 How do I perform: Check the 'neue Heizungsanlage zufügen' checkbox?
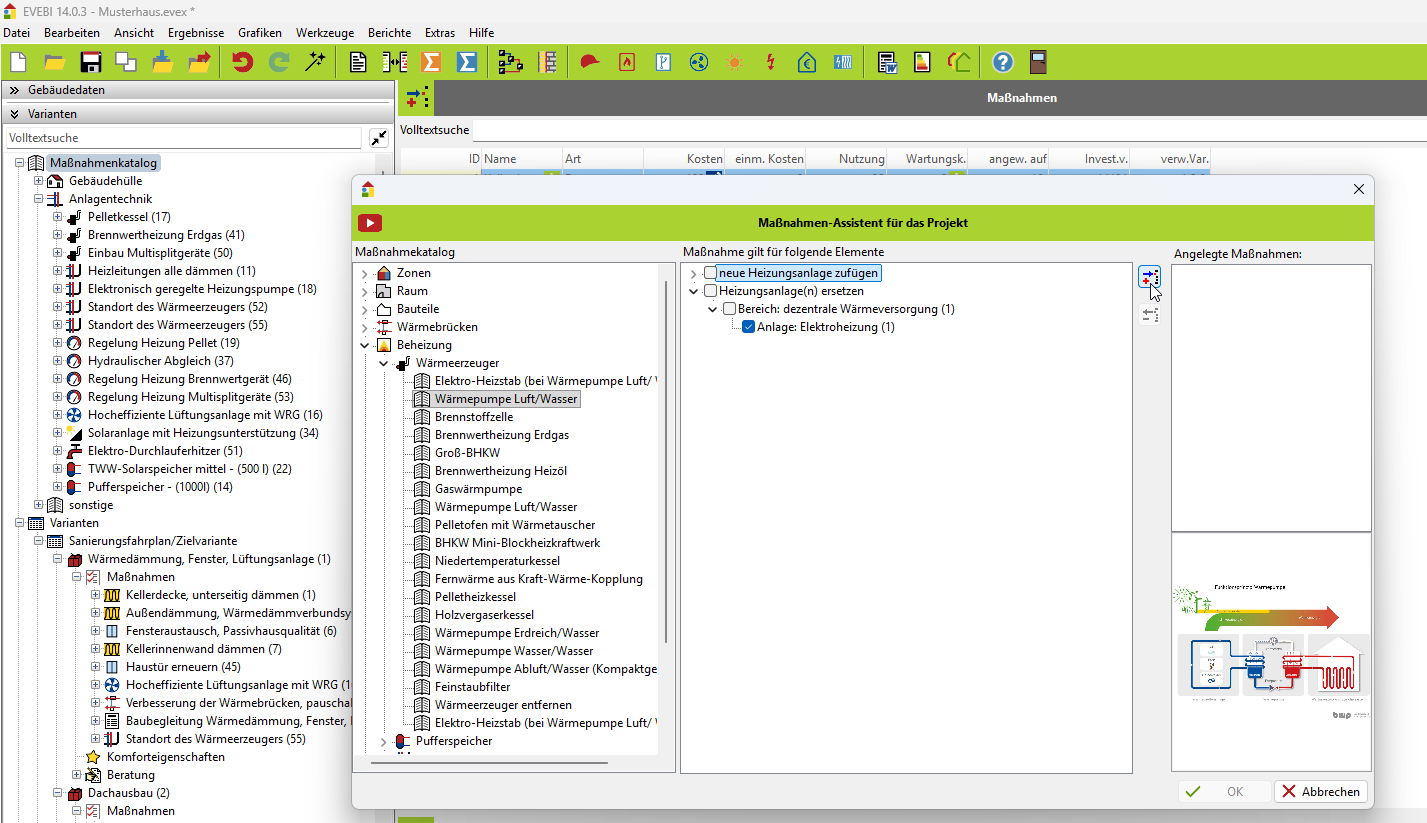click(x=710, y=273)
